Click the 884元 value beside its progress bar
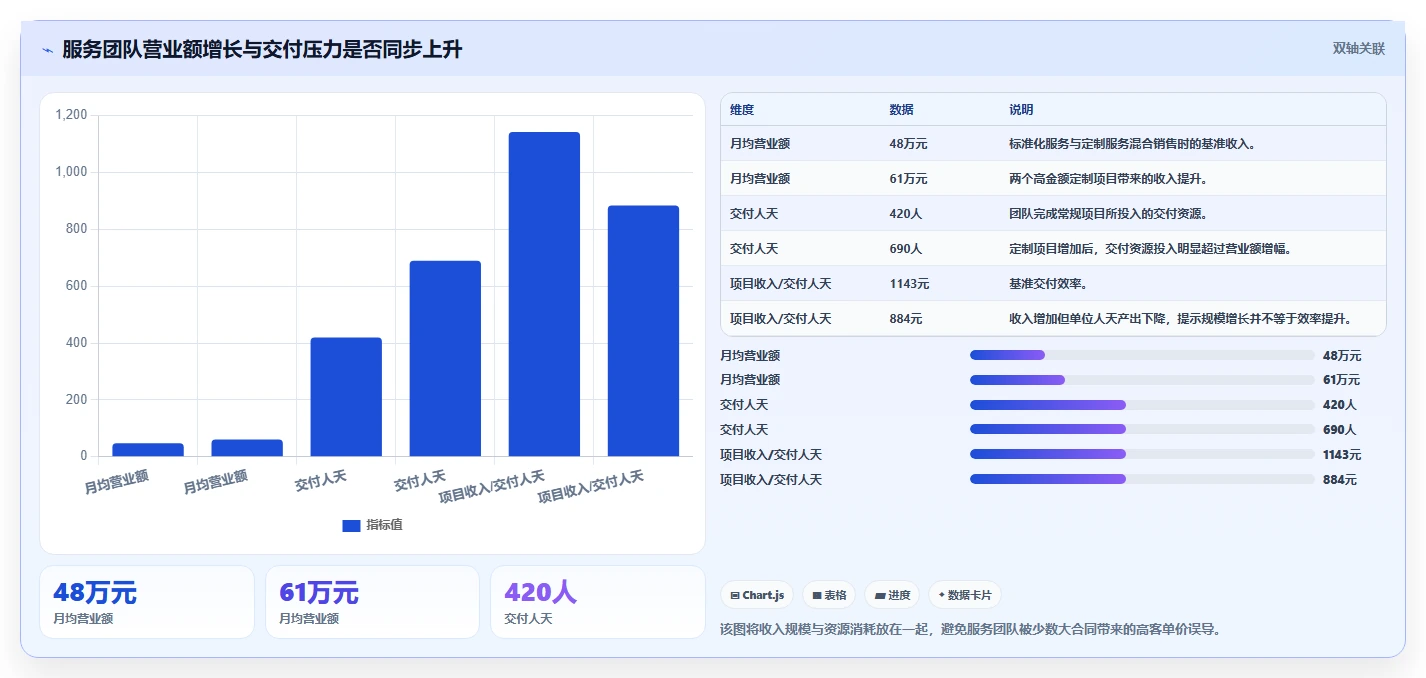 pyautogui.click(x=1339, y=480)
